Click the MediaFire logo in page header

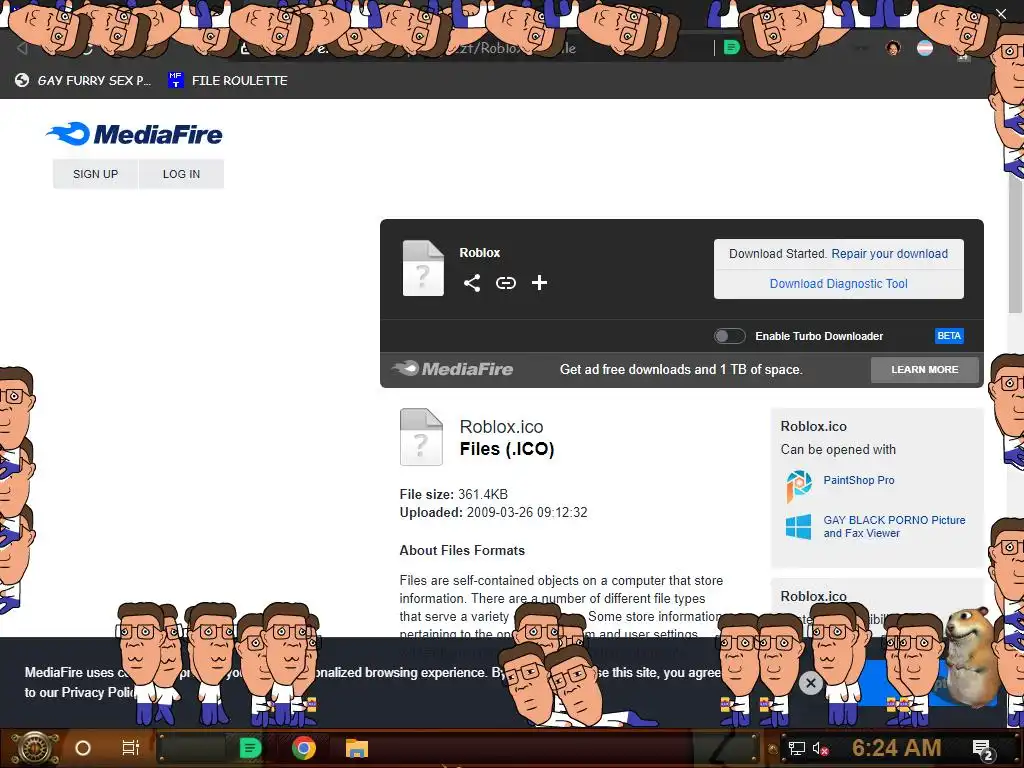[x=135, y=134]
